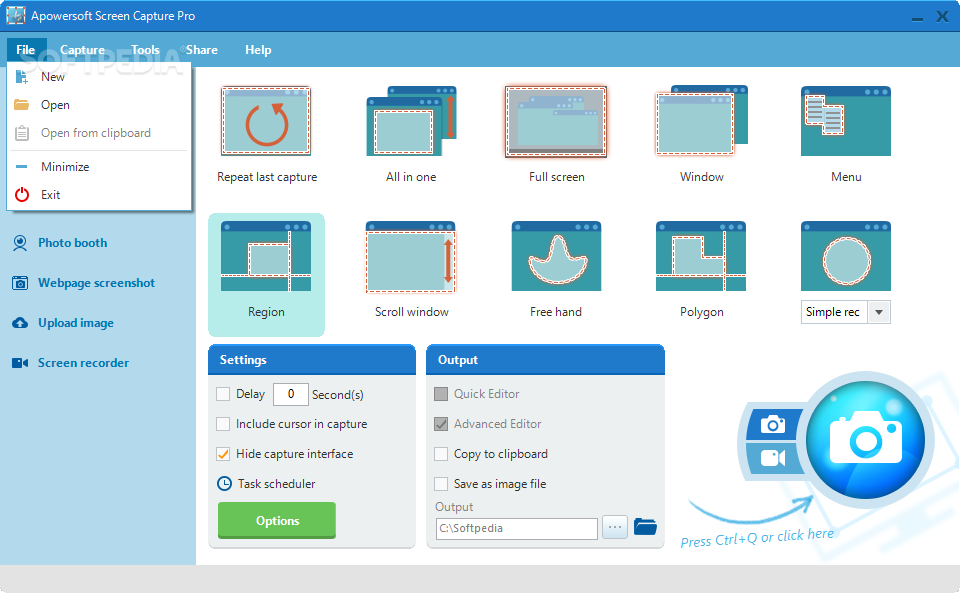Click the Upload image cloud icon
960x593 pixels.
coord(20,323)
